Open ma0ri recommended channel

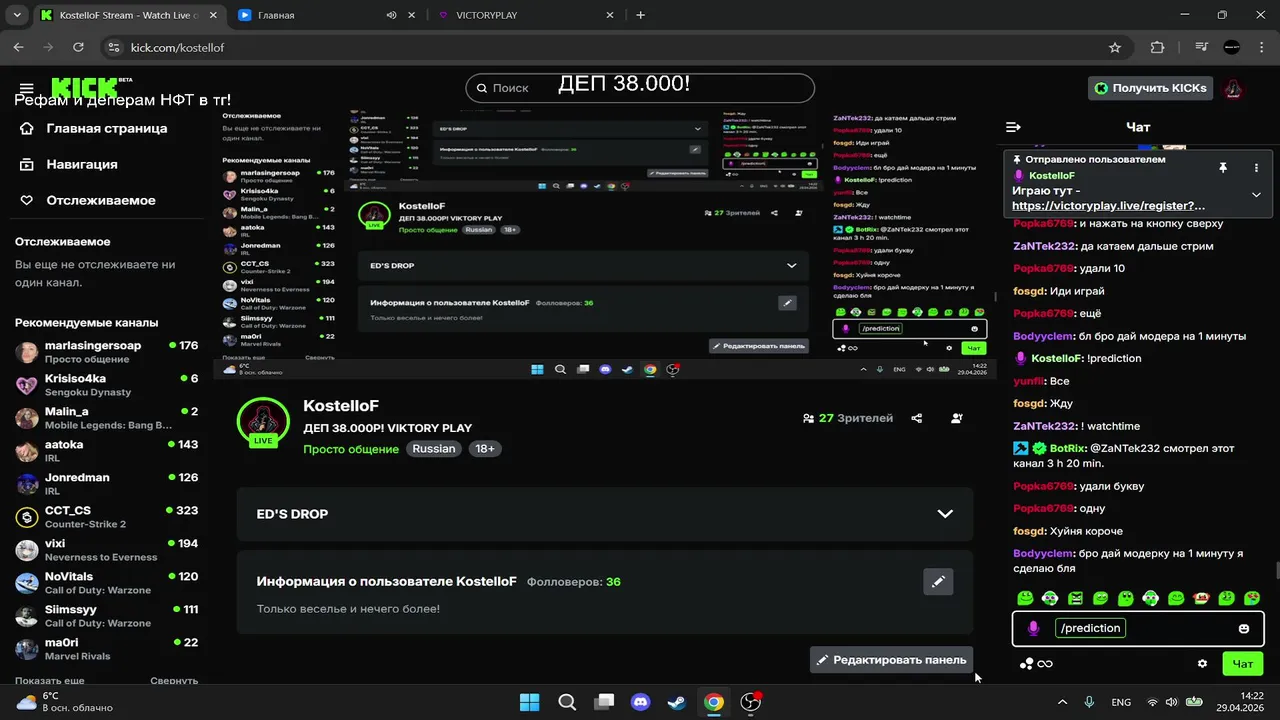pos(107,649)
